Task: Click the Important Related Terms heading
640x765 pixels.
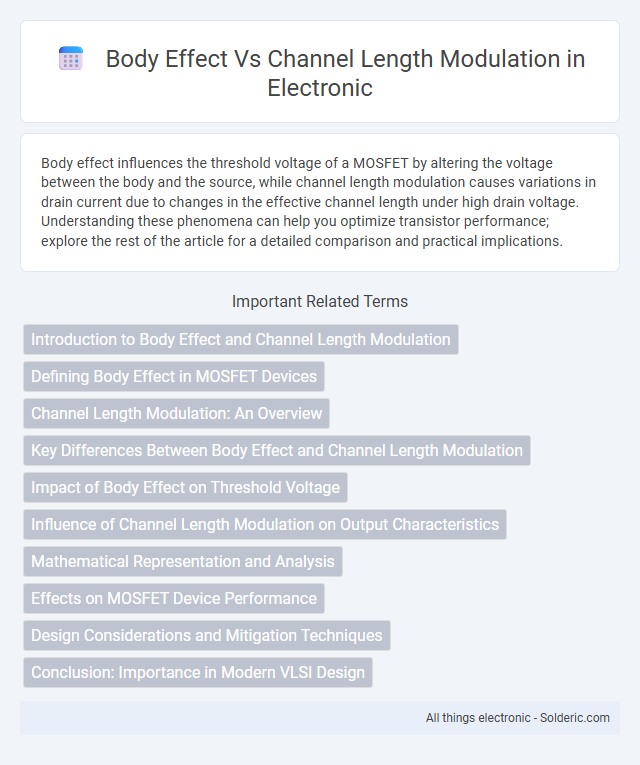Action: [x=320, y=302]
